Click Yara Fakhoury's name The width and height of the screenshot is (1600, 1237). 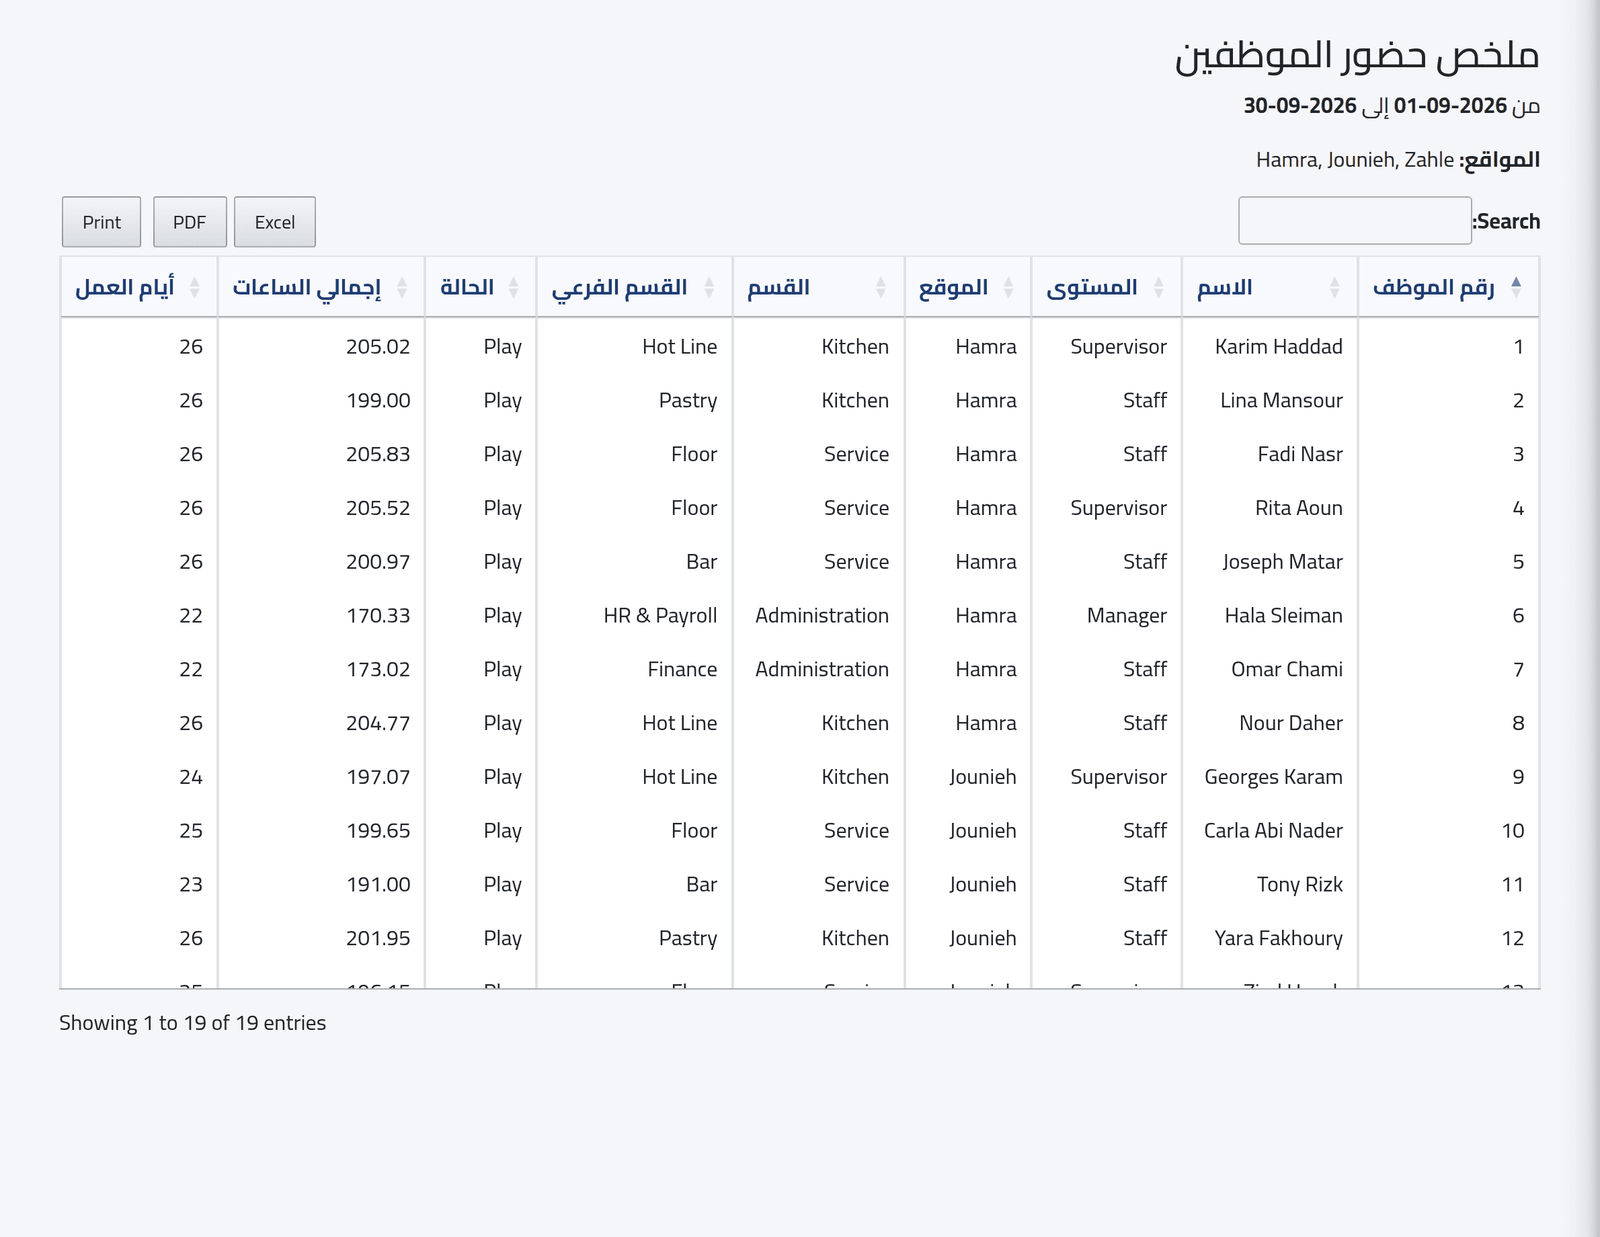(1278, 939)
